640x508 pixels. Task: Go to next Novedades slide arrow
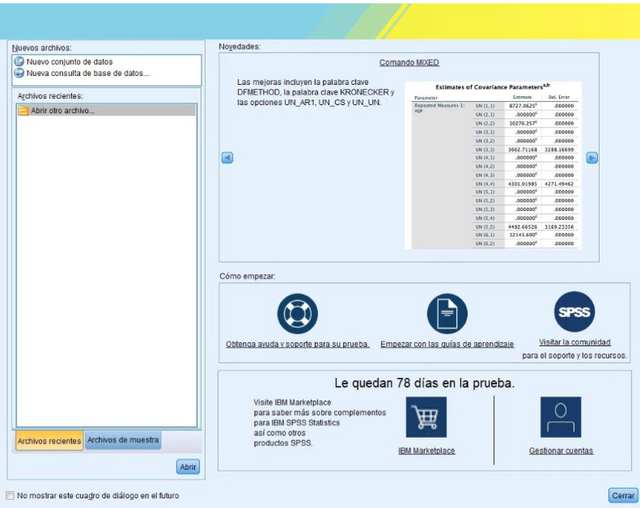point(592,158)
